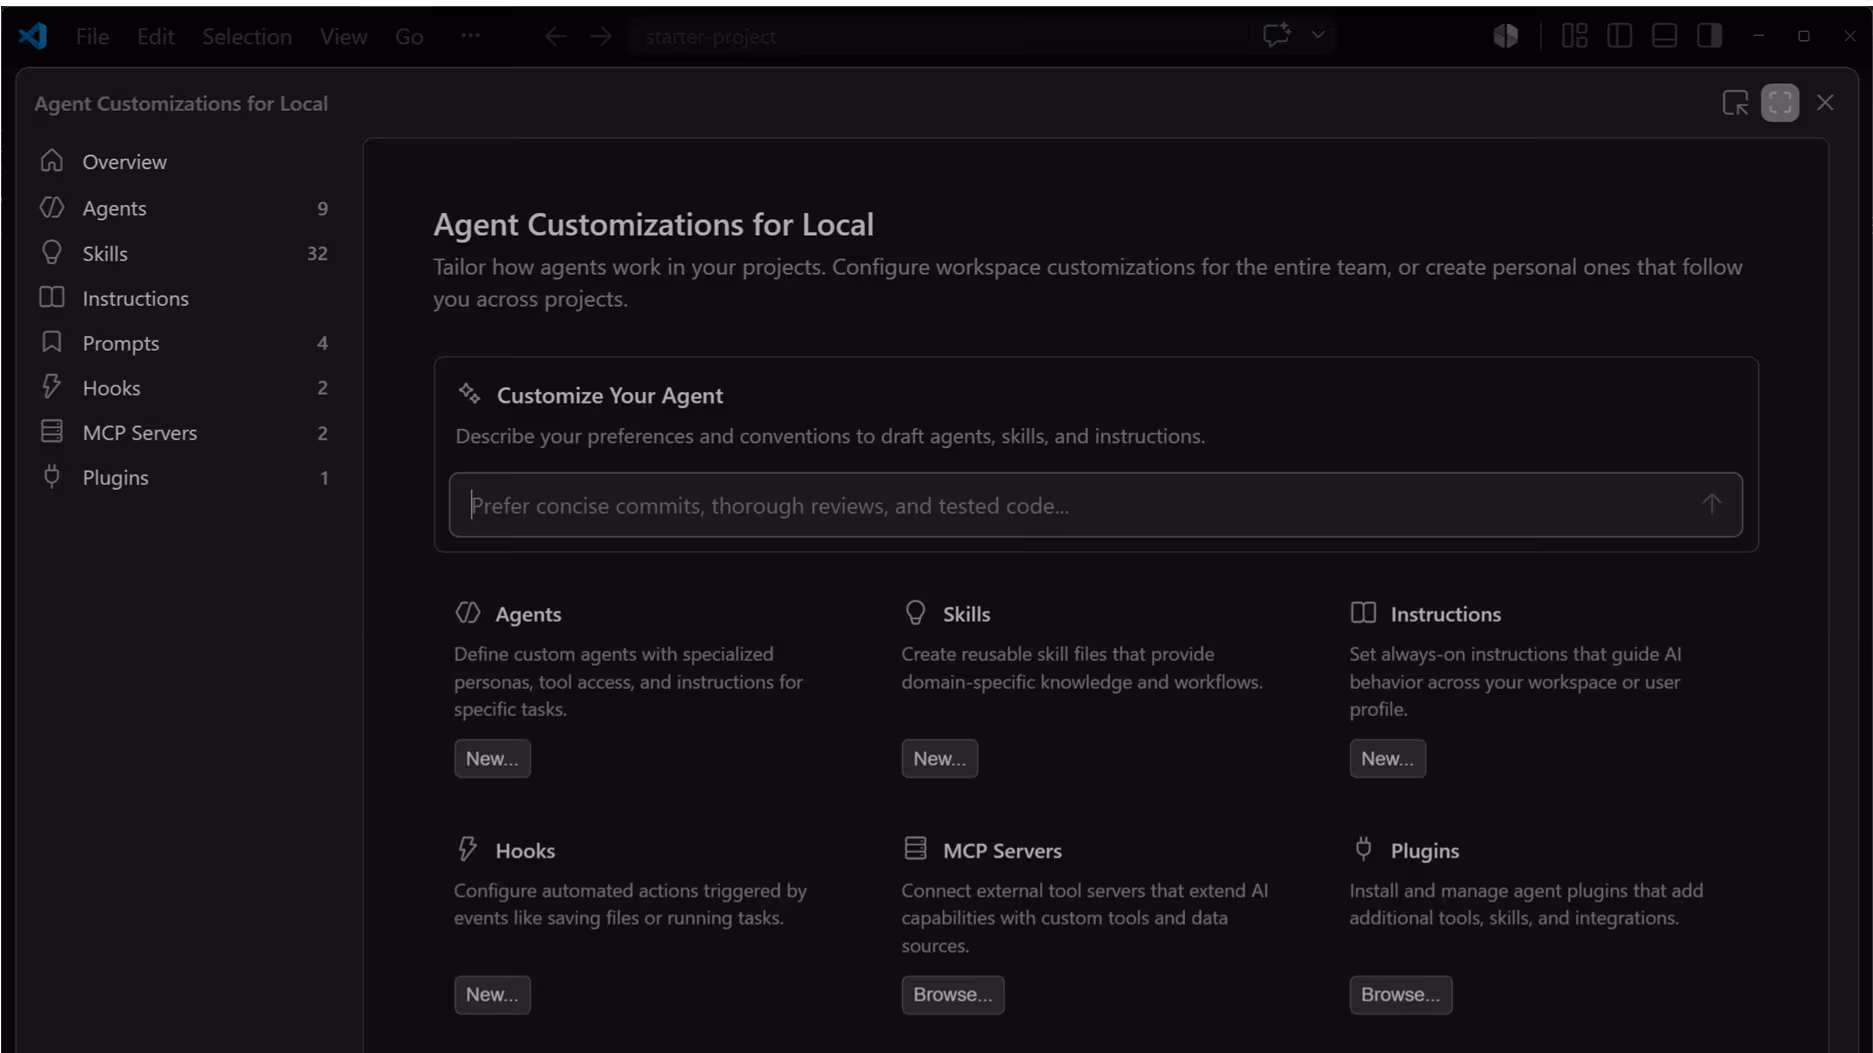
Task: Click the Skills lightbulb sidebar icon
Action: [52, 252]
